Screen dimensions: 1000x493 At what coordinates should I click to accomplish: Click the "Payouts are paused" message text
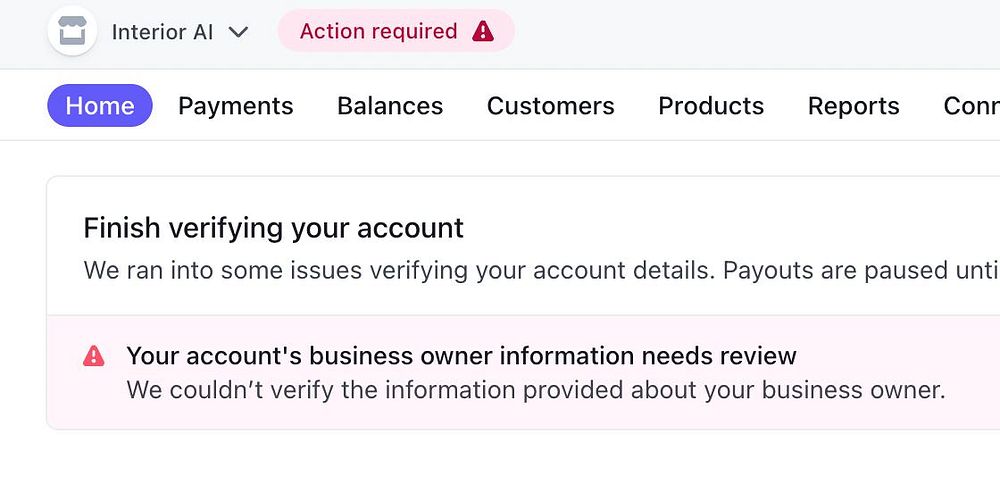click(x=850, y=271)
